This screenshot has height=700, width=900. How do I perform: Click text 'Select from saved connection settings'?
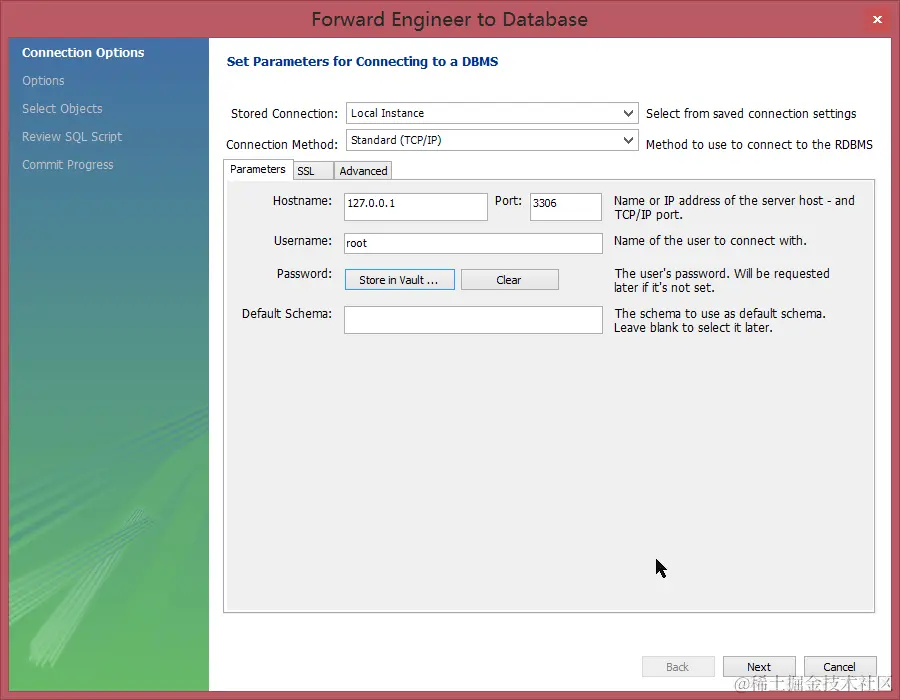[x=751, y=114]
